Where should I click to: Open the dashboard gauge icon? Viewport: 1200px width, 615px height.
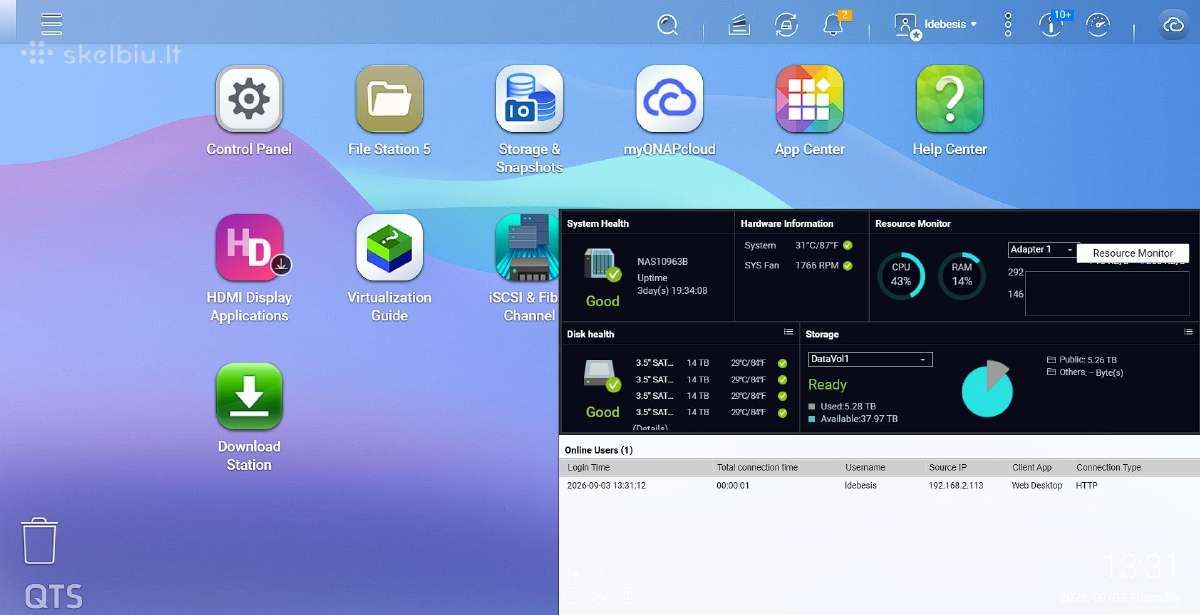(1098, 25)
